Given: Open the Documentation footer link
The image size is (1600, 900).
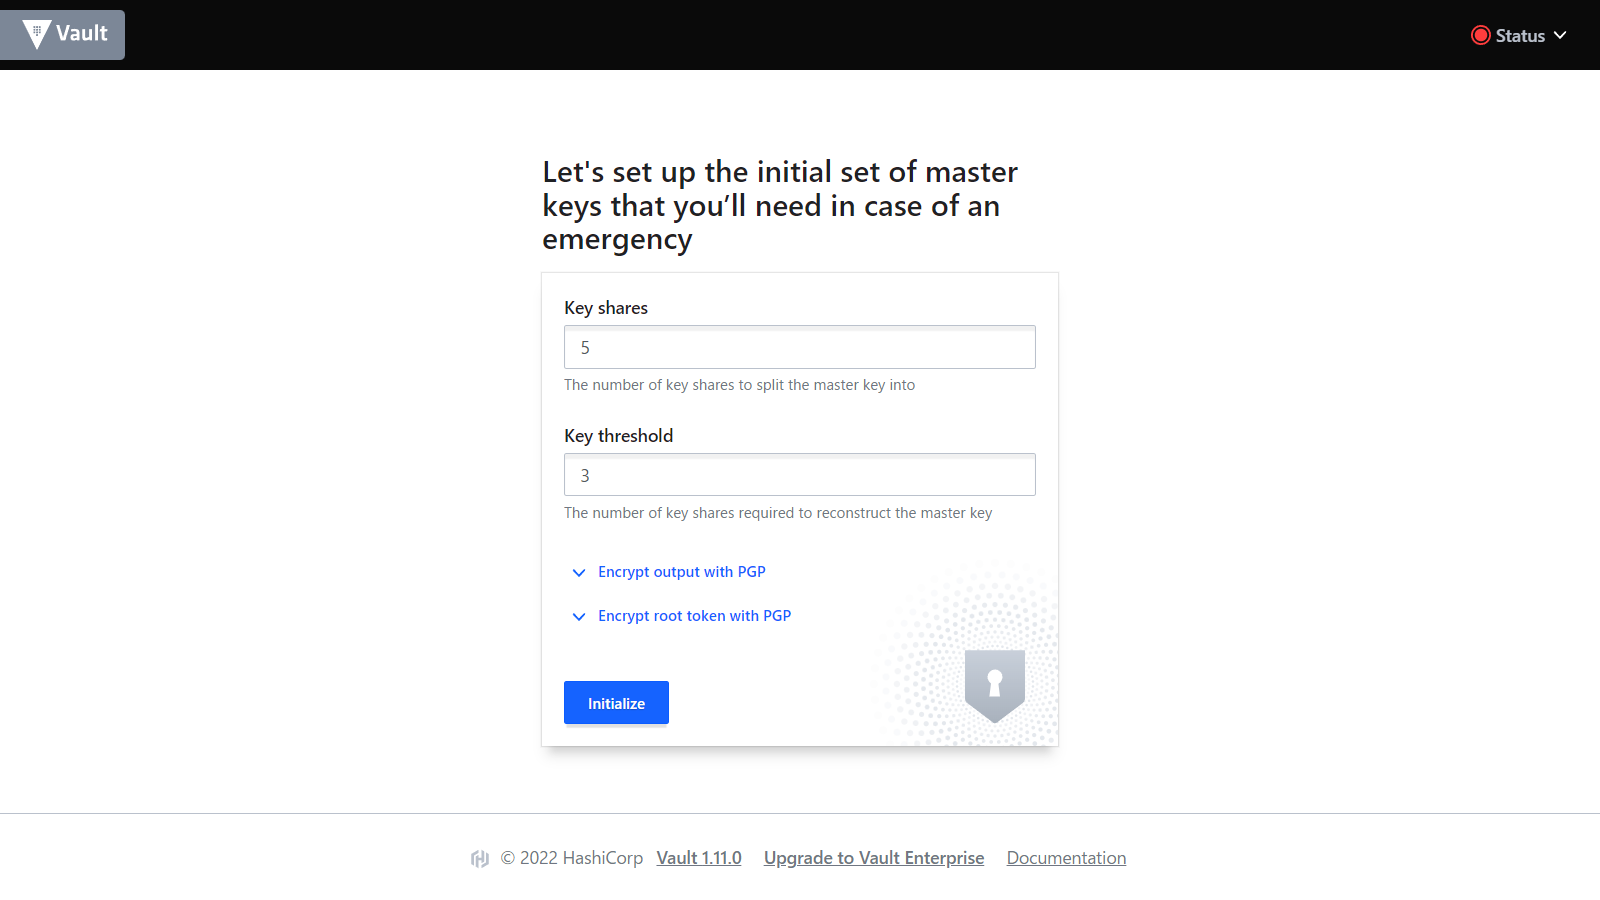Looking at the screenshot, I should click(x=1066, y=858).
